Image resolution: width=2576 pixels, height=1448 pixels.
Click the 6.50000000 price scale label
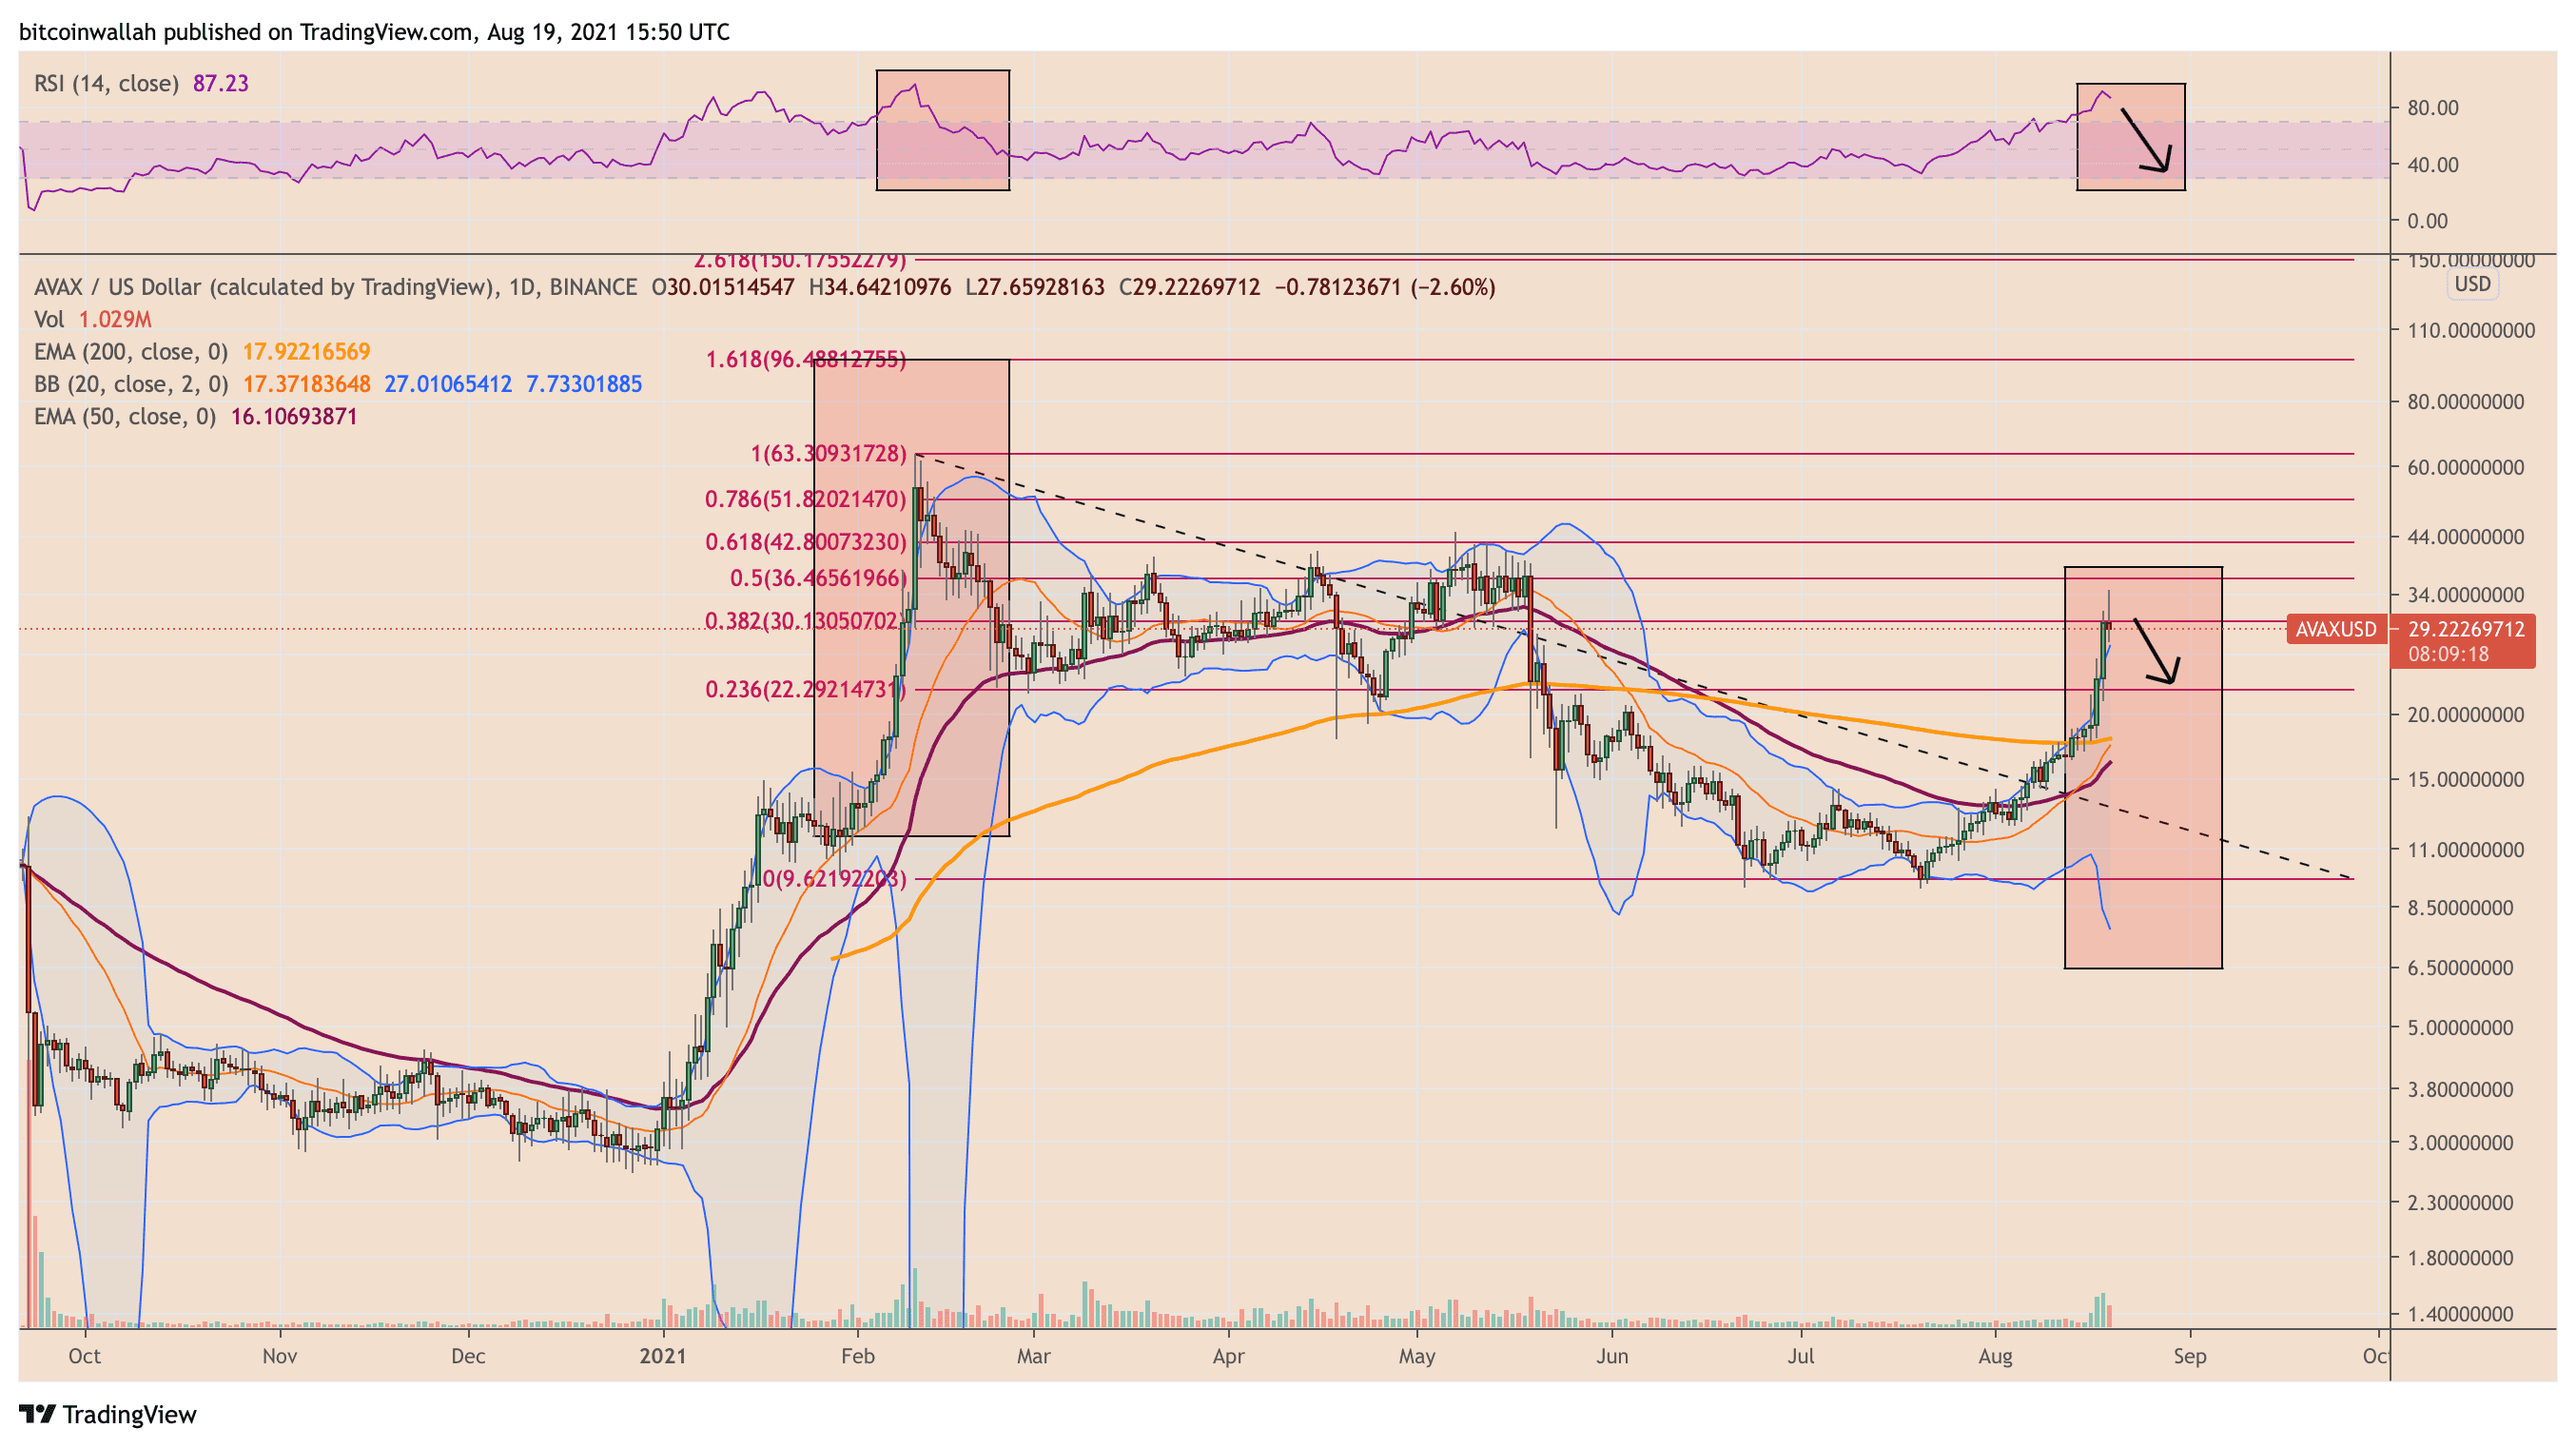point(2459,968)
